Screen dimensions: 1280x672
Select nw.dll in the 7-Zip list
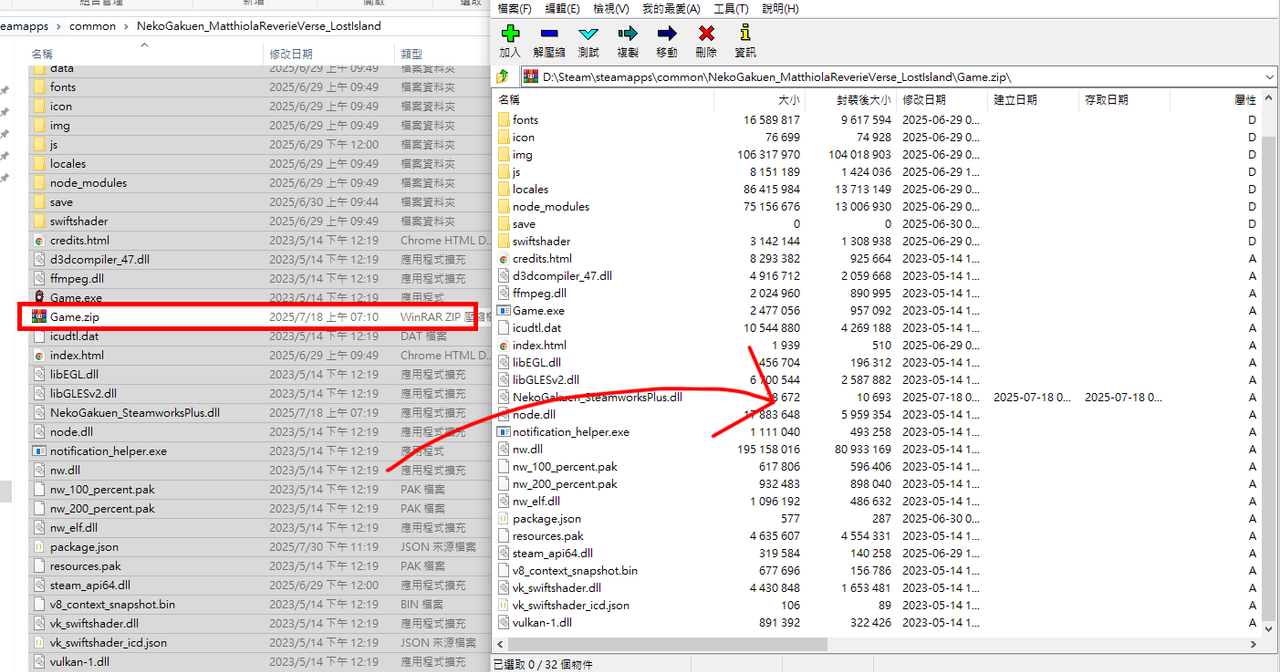point(527,449)
